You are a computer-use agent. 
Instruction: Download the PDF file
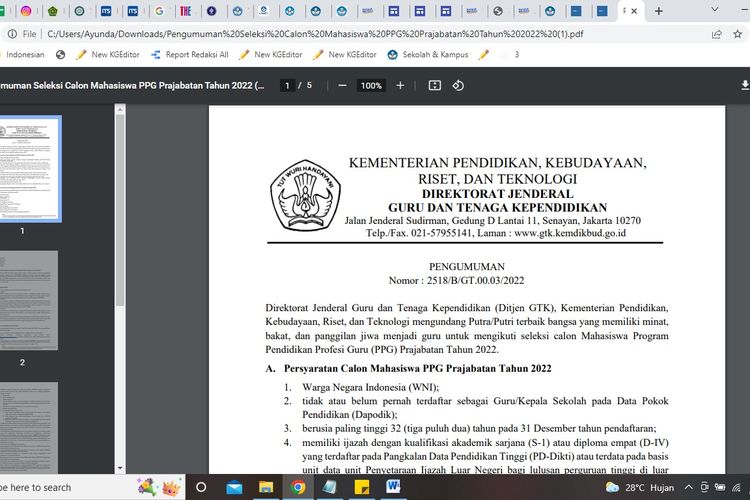744,86
